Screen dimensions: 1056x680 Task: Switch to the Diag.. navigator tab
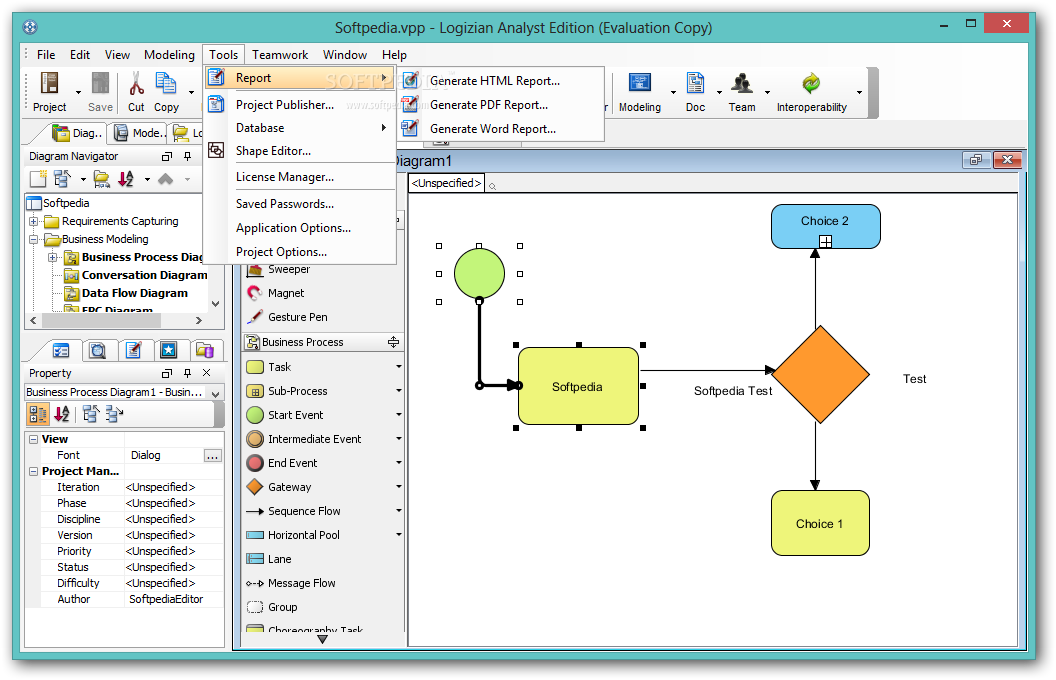[x=79, y=133]
